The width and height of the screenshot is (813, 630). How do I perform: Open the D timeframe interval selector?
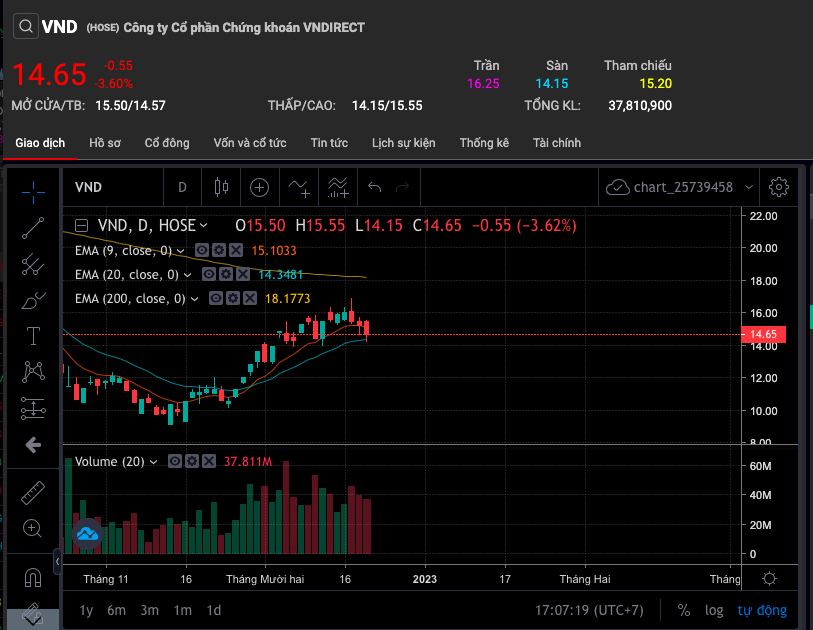pyautogui.click(x=183, y=187)
